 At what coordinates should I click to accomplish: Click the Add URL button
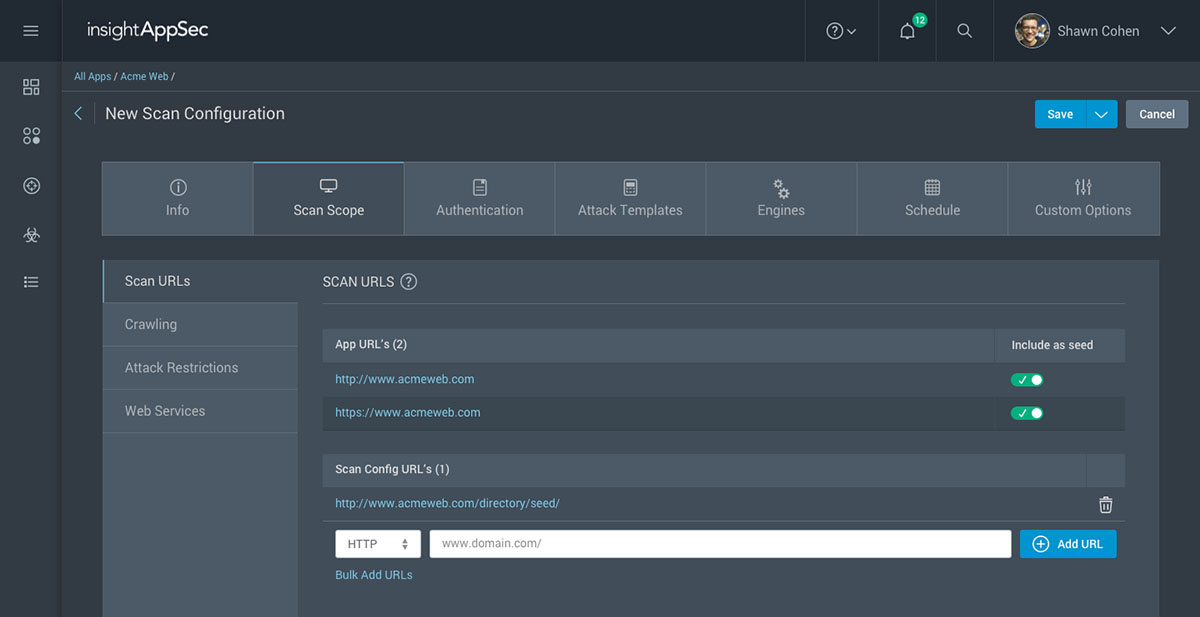click(x=1067, y=544)
